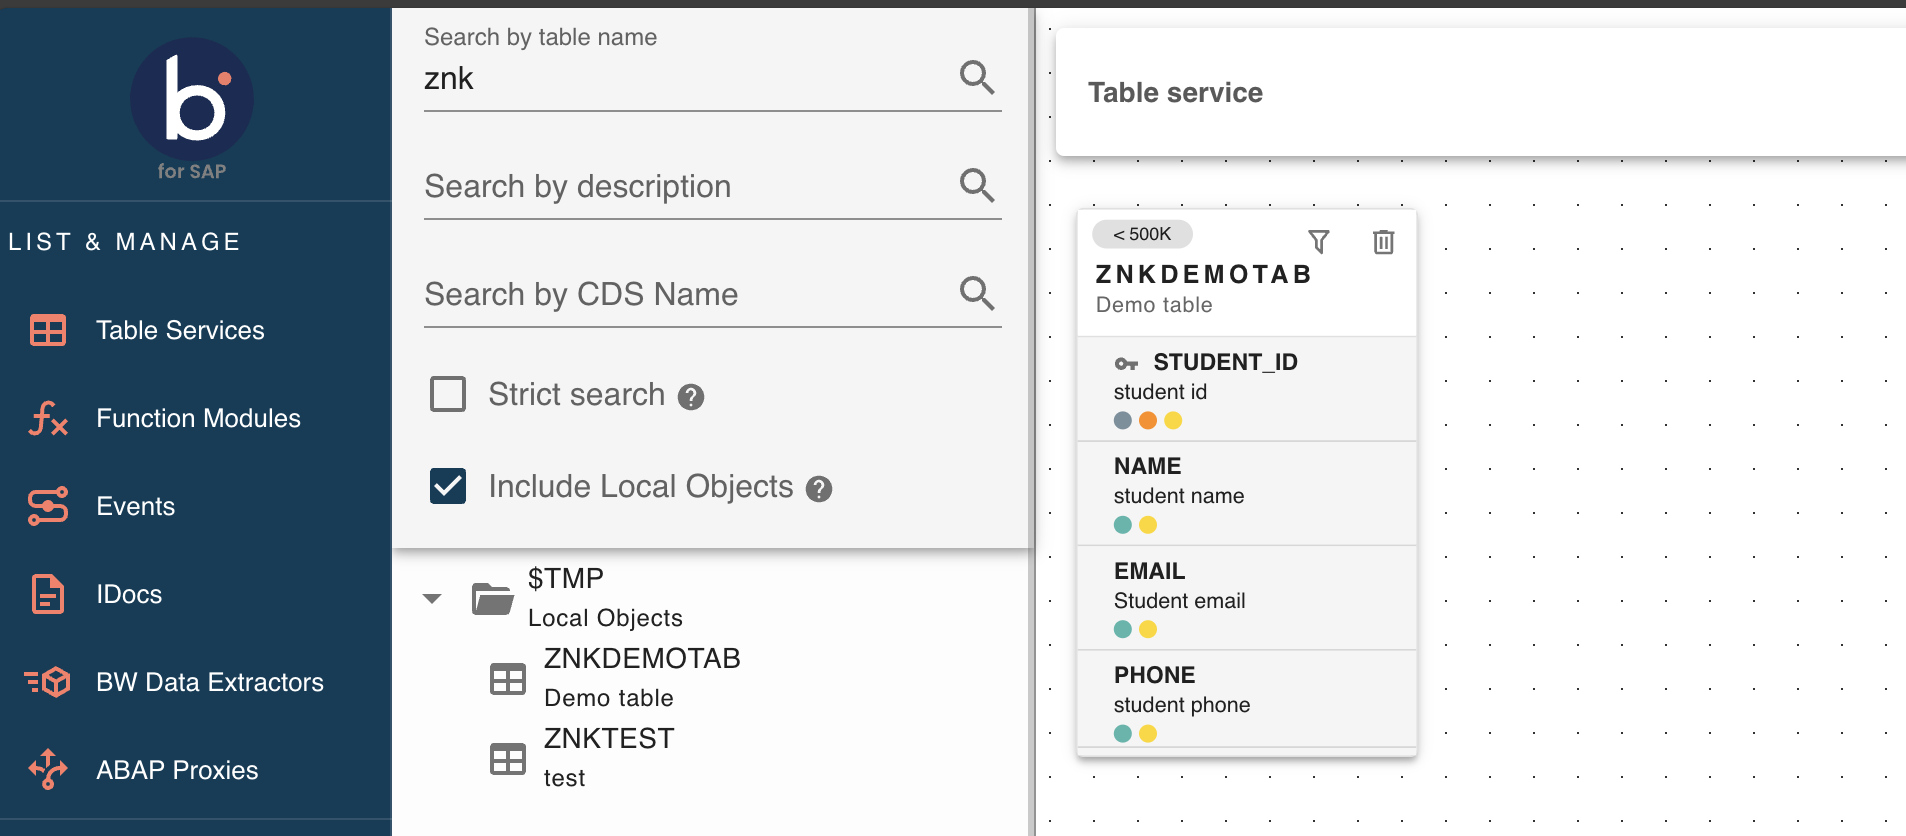Screen dimensions: 1906x836
Task: Go to Function Modules section
Action: pos(198,418)
